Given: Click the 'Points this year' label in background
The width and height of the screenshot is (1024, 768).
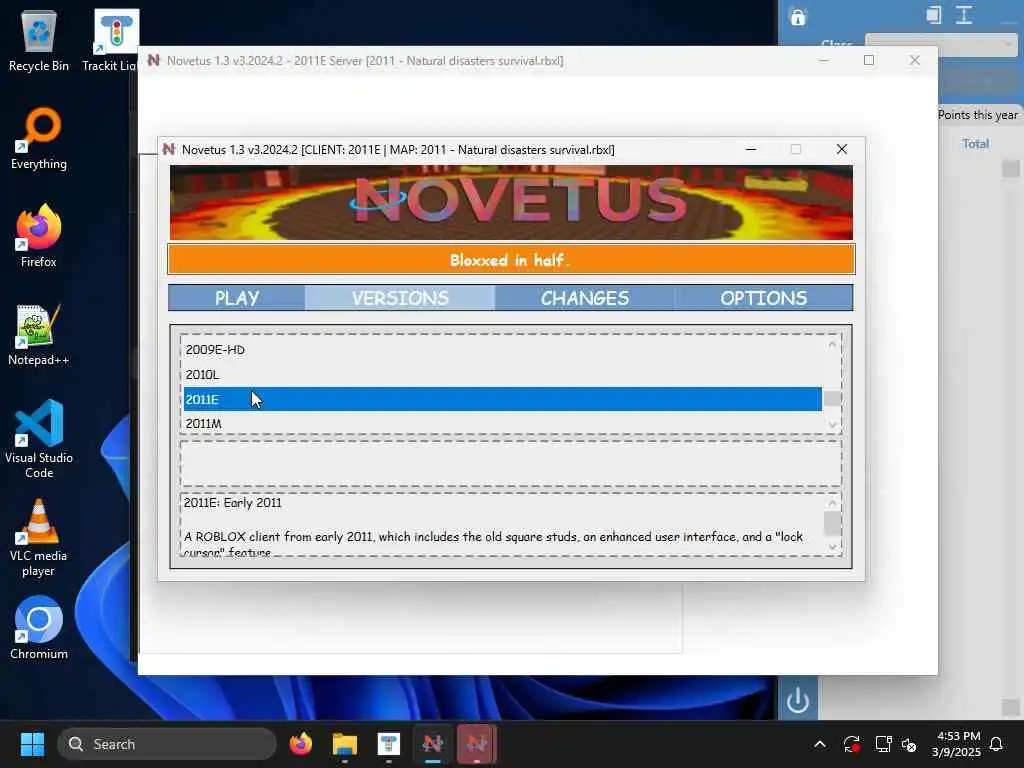Looking at the screenshot, I should coord(978,115).
